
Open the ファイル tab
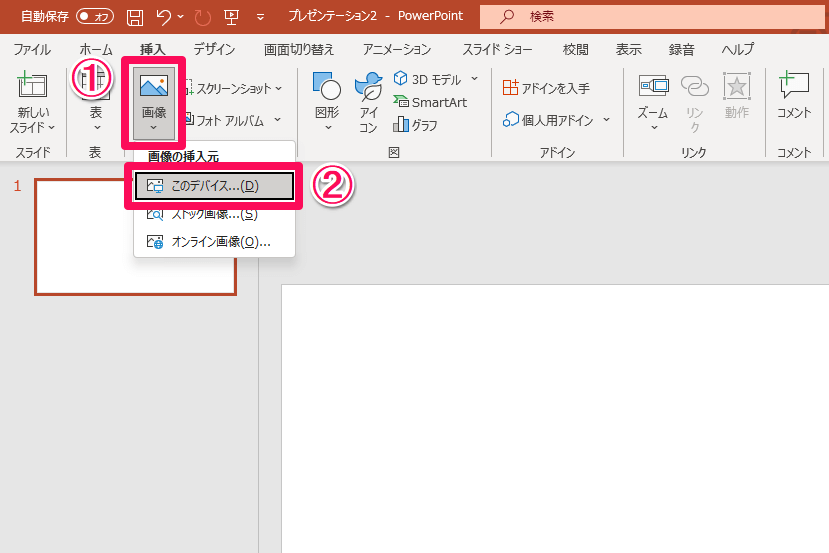(x=32, y=49)
